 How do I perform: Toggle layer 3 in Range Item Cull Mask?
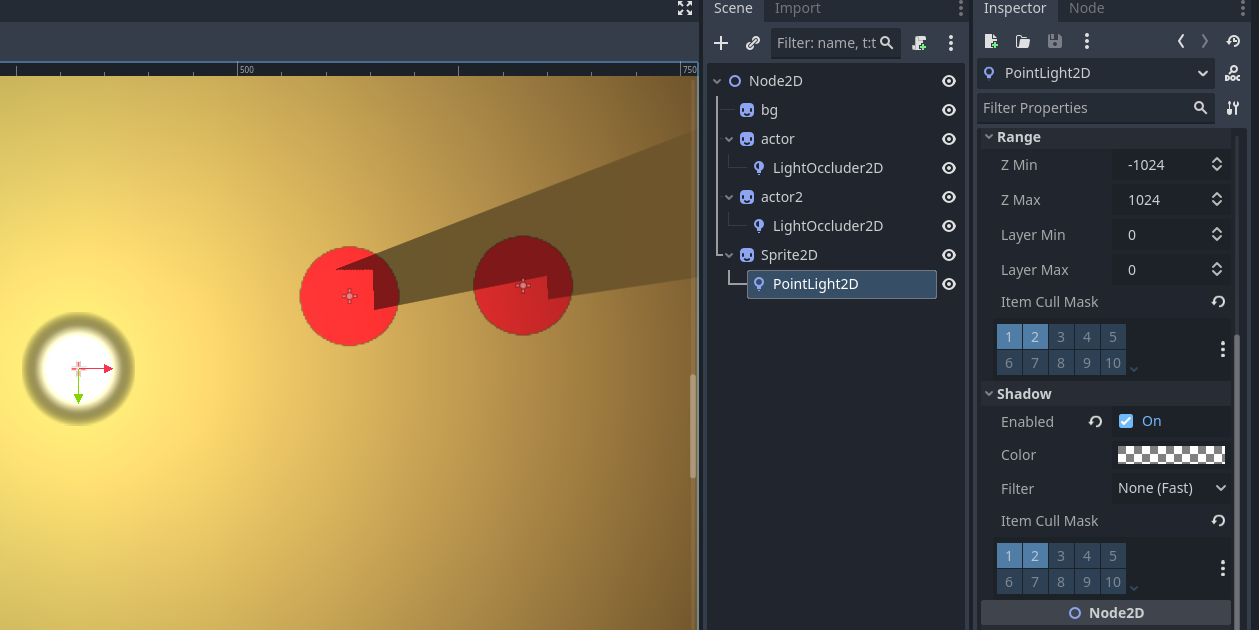1061,337
